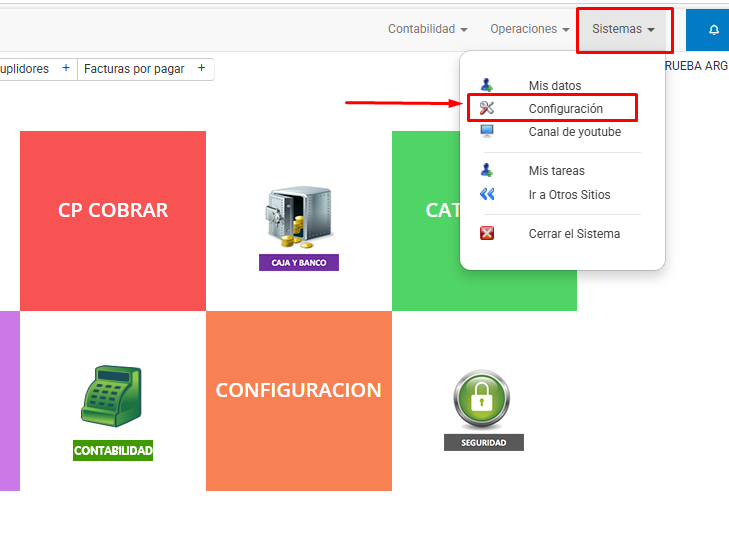Choose Ir a Otros Sitios menu entry
729x558 pixels.
569,195
